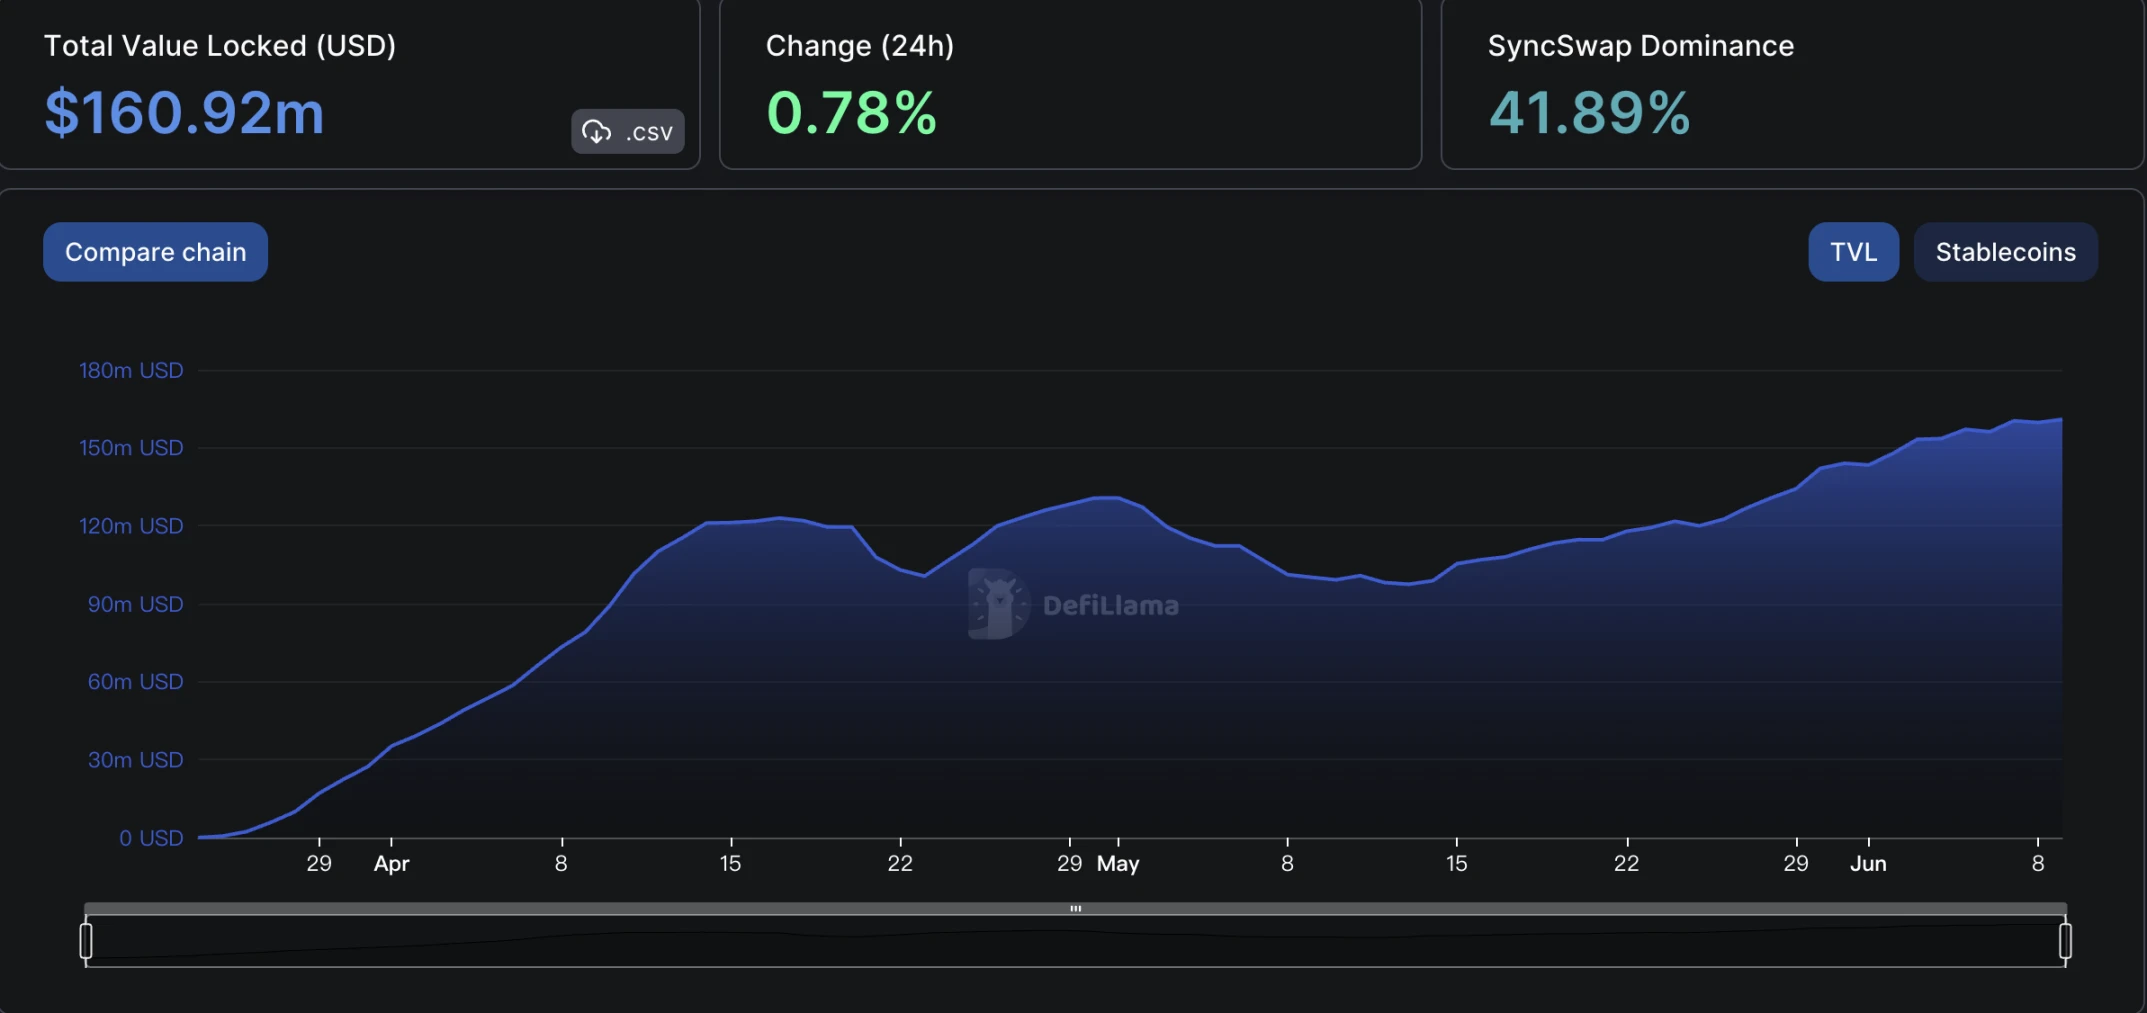Click the Compare chain button

155,252
